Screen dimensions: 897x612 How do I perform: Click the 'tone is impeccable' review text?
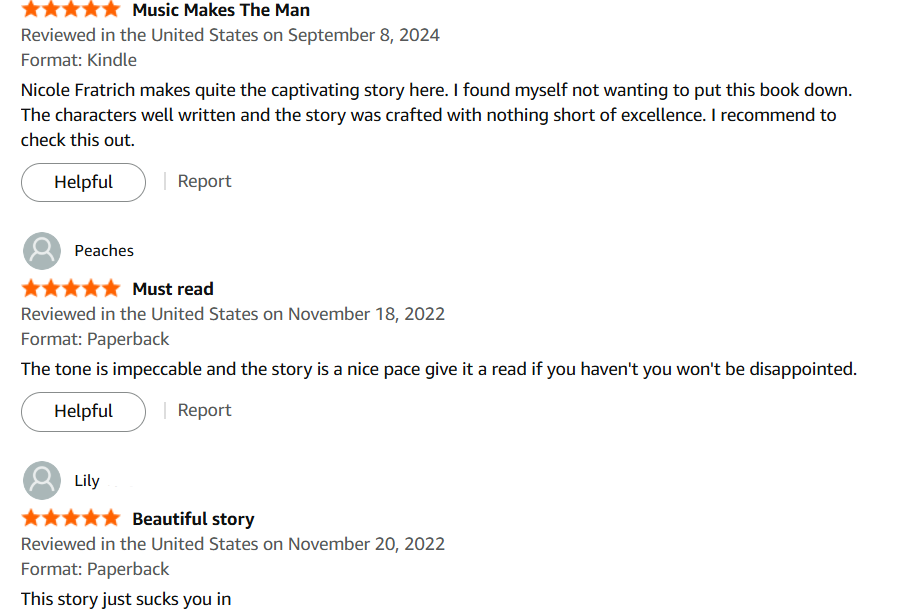pos(438,369)
